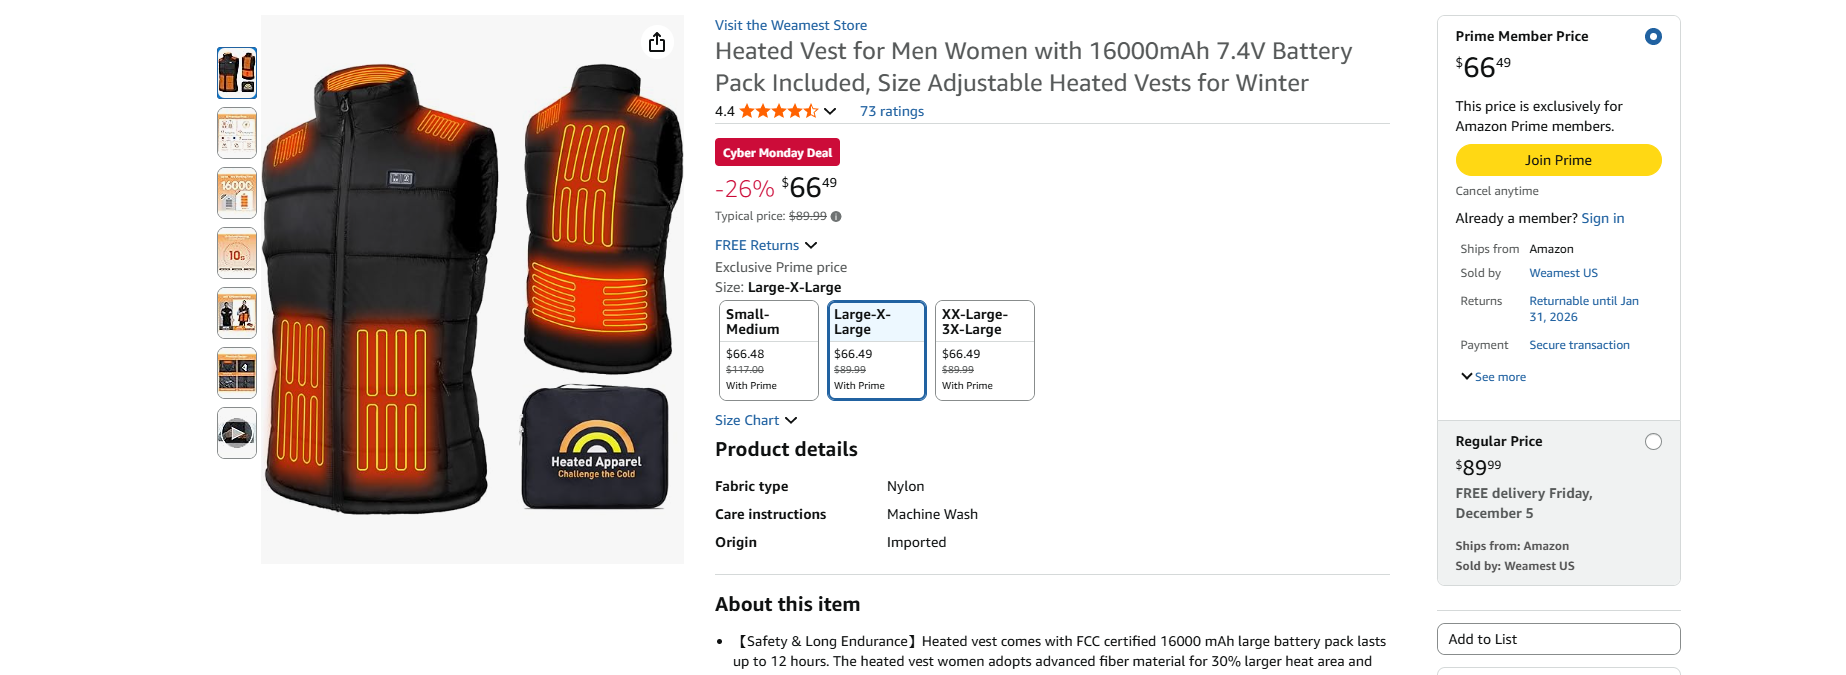Click the Add to List button

click(1558, 639)
